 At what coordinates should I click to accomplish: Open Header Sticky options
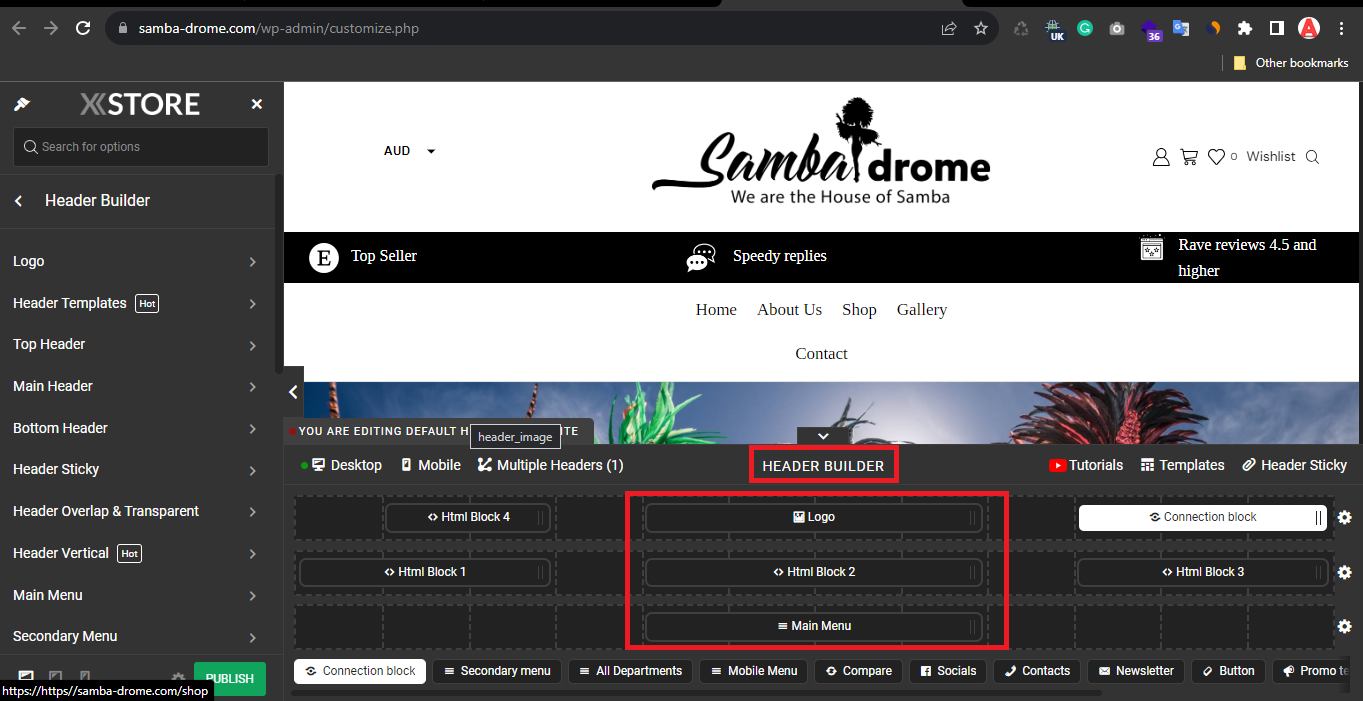pyautogui.click(x=137, y=469)
